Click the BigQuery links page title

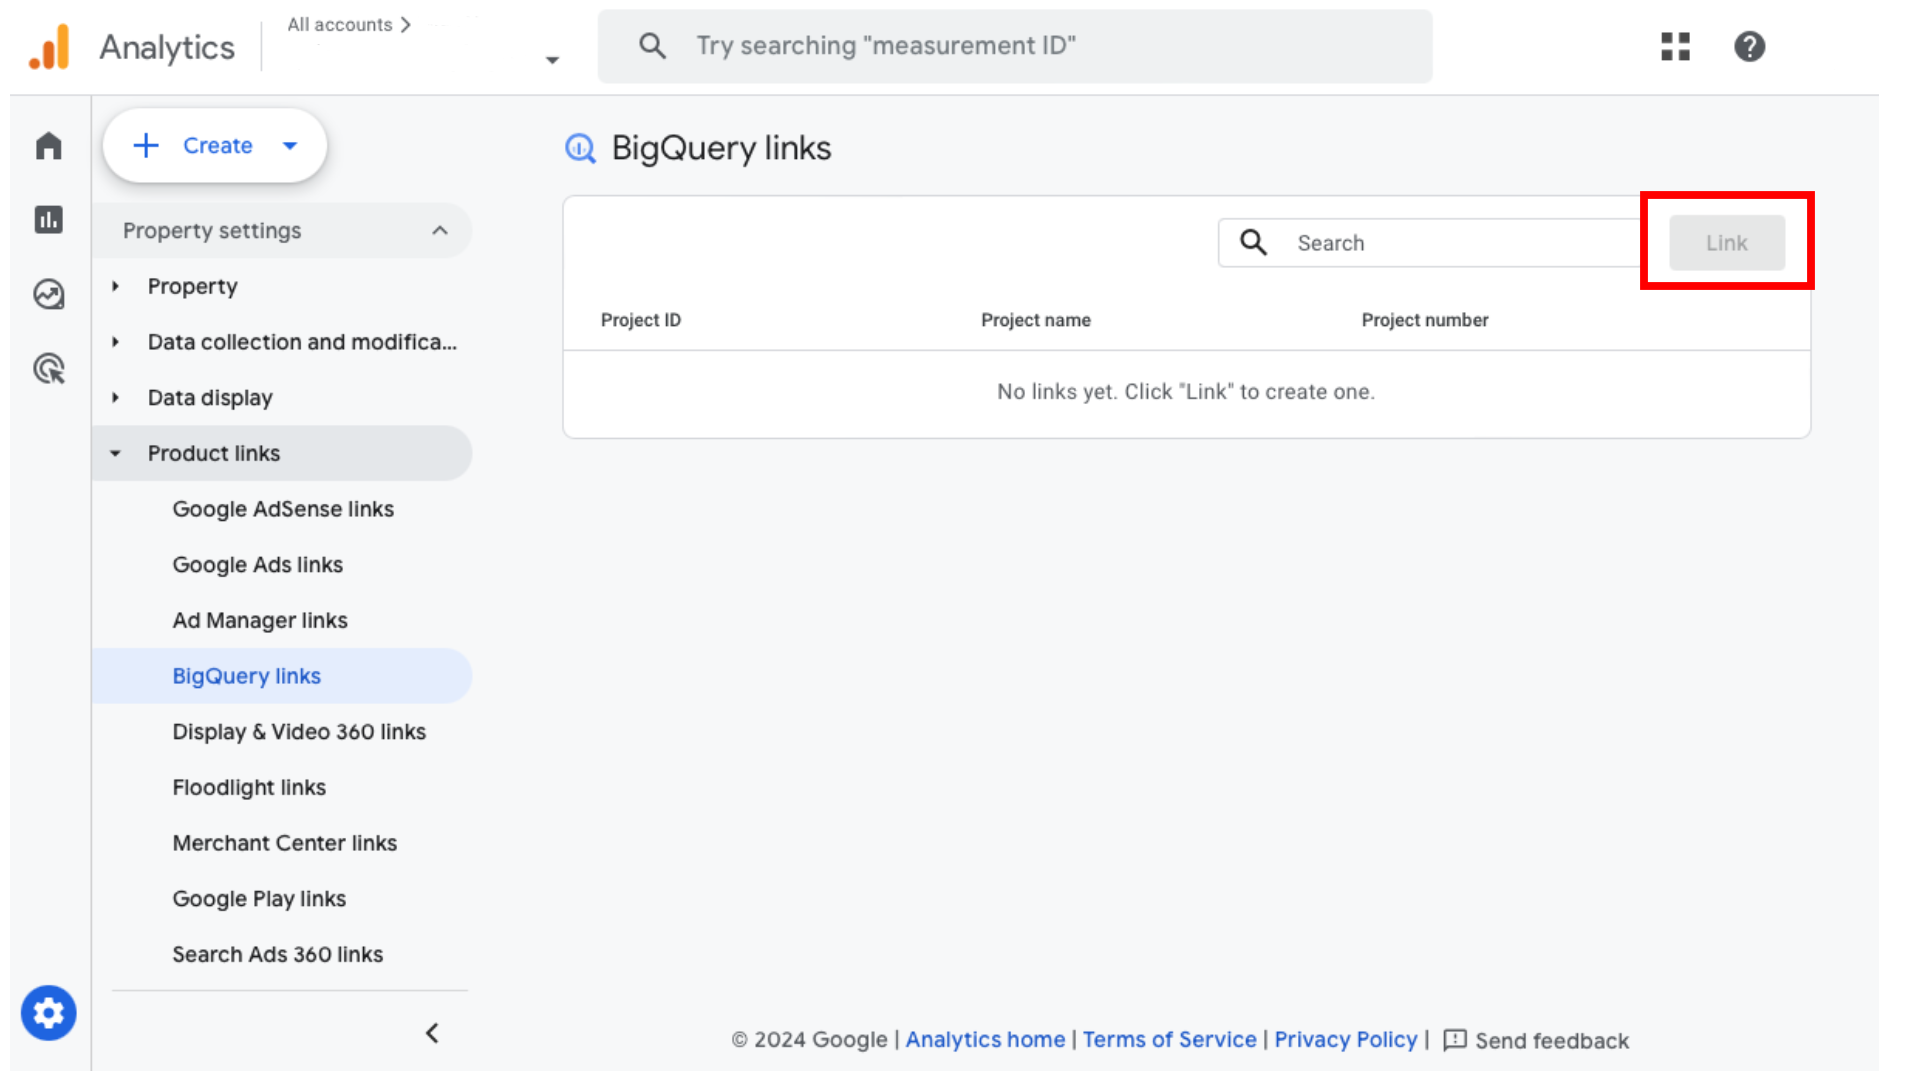tap(721, 148)
